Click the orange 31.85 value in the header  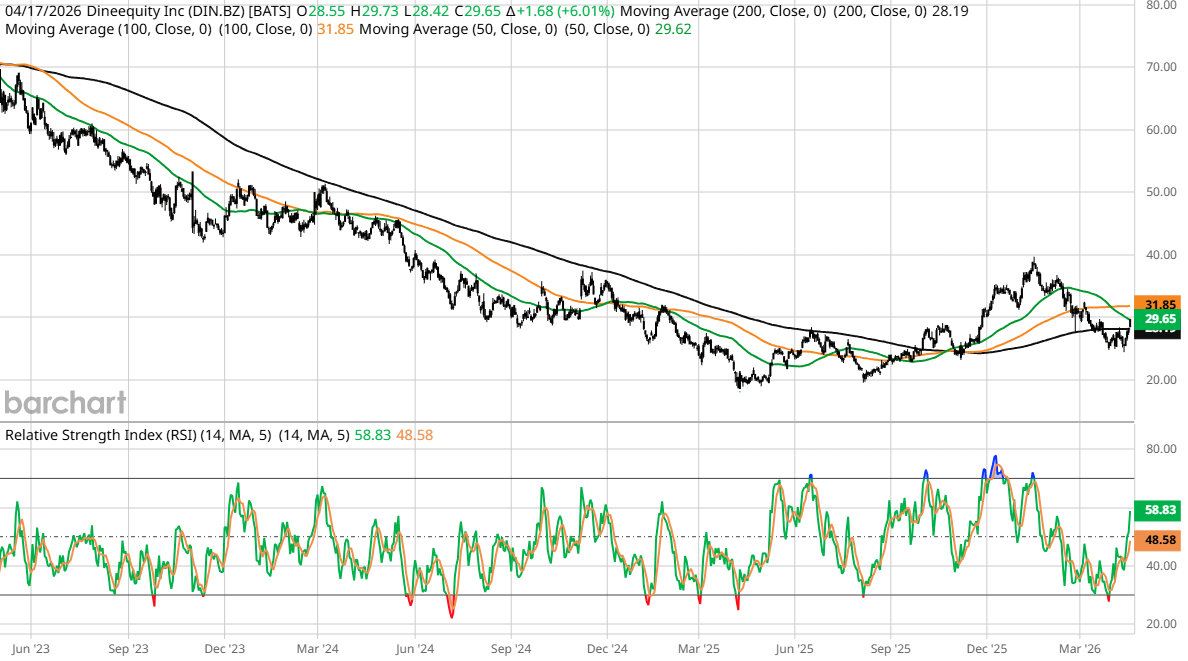(335, 29)
